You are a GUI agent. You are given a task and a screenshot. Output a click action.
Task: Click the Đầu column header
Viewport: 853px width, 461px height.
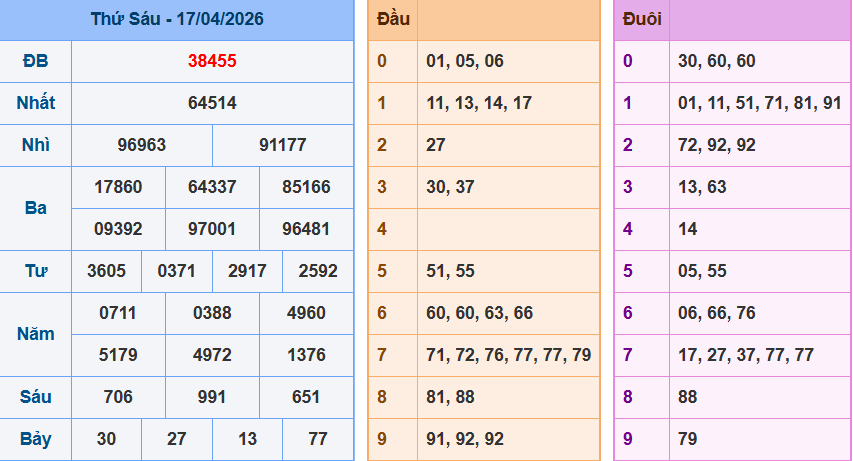tap(392, 20)
